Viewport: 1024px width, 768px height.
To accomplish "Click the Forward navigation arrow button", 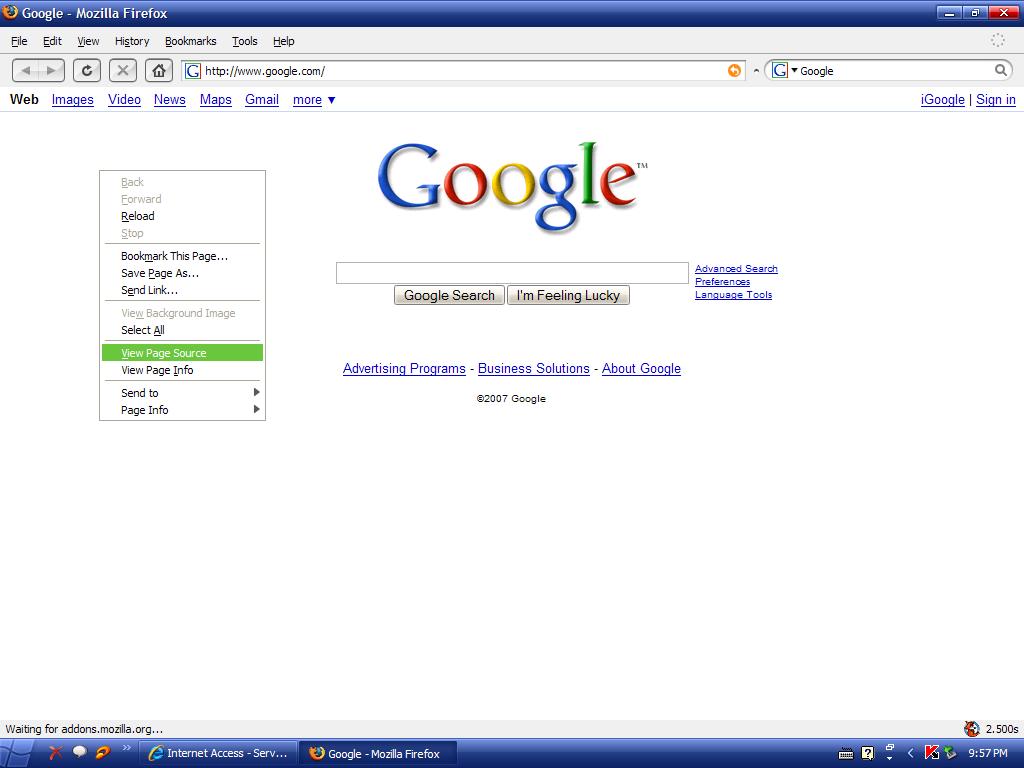I will pos(52,71).
